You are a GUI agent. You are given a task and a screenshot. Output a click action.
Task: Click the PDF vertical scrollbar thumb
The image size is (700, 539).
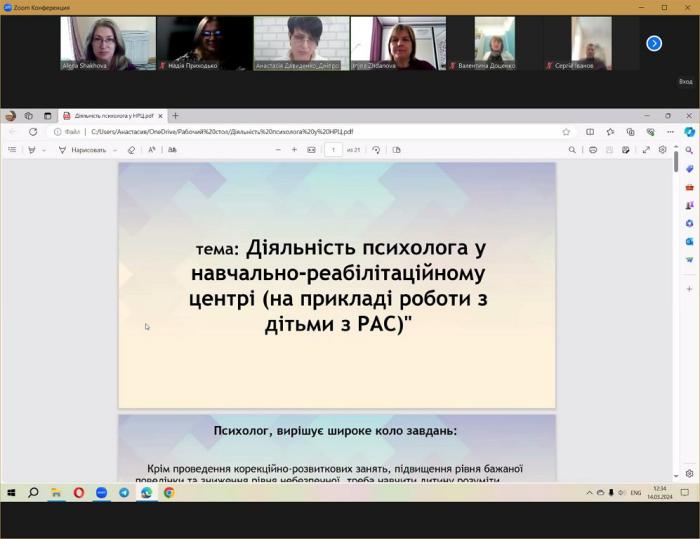676,162
